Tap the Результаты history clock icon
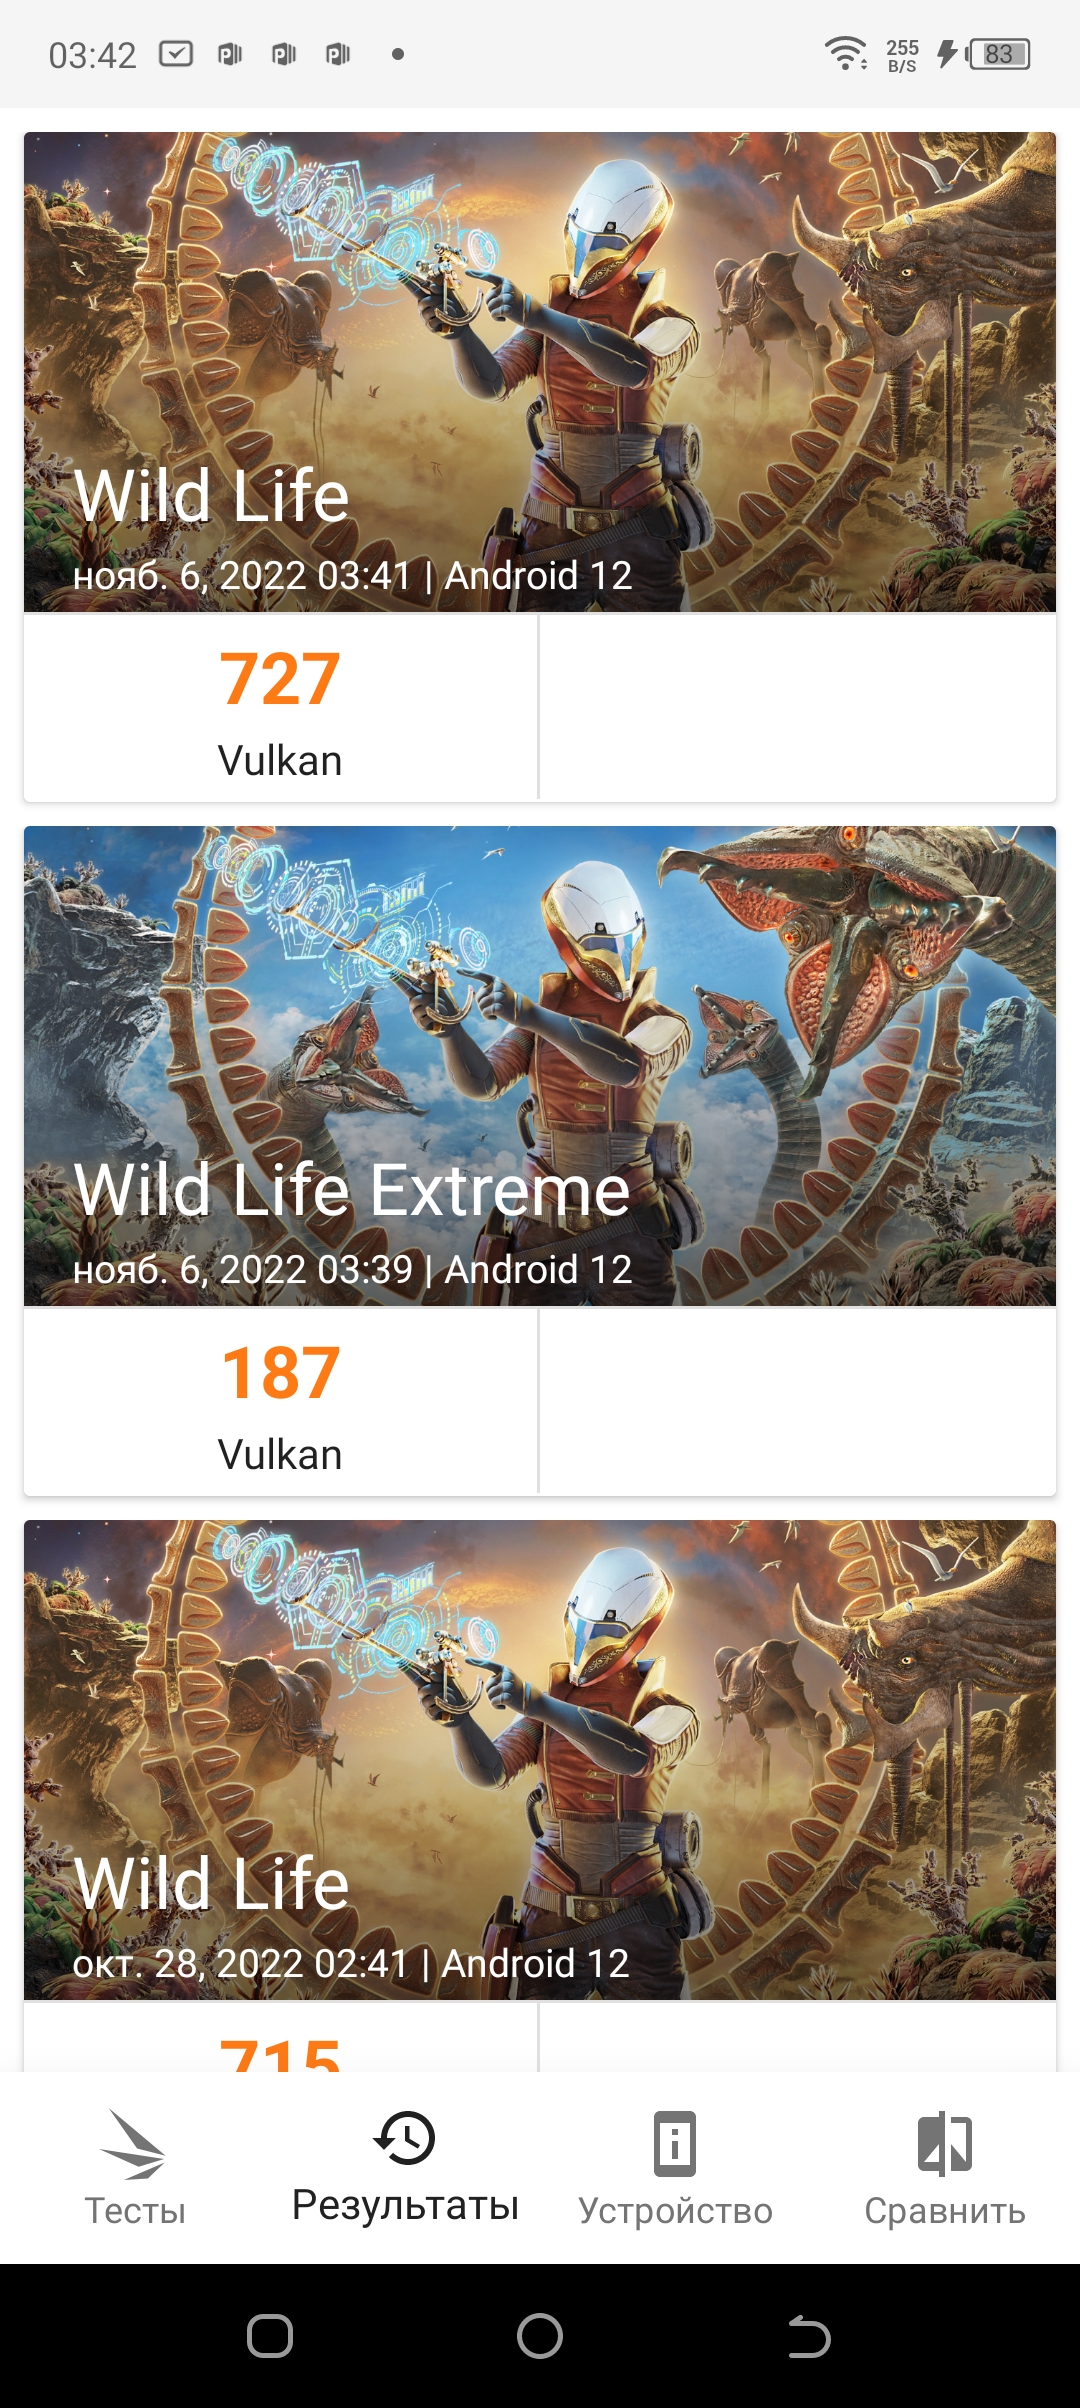1080x2408 pixels. pyautogui.click(x=404, y=2138)
